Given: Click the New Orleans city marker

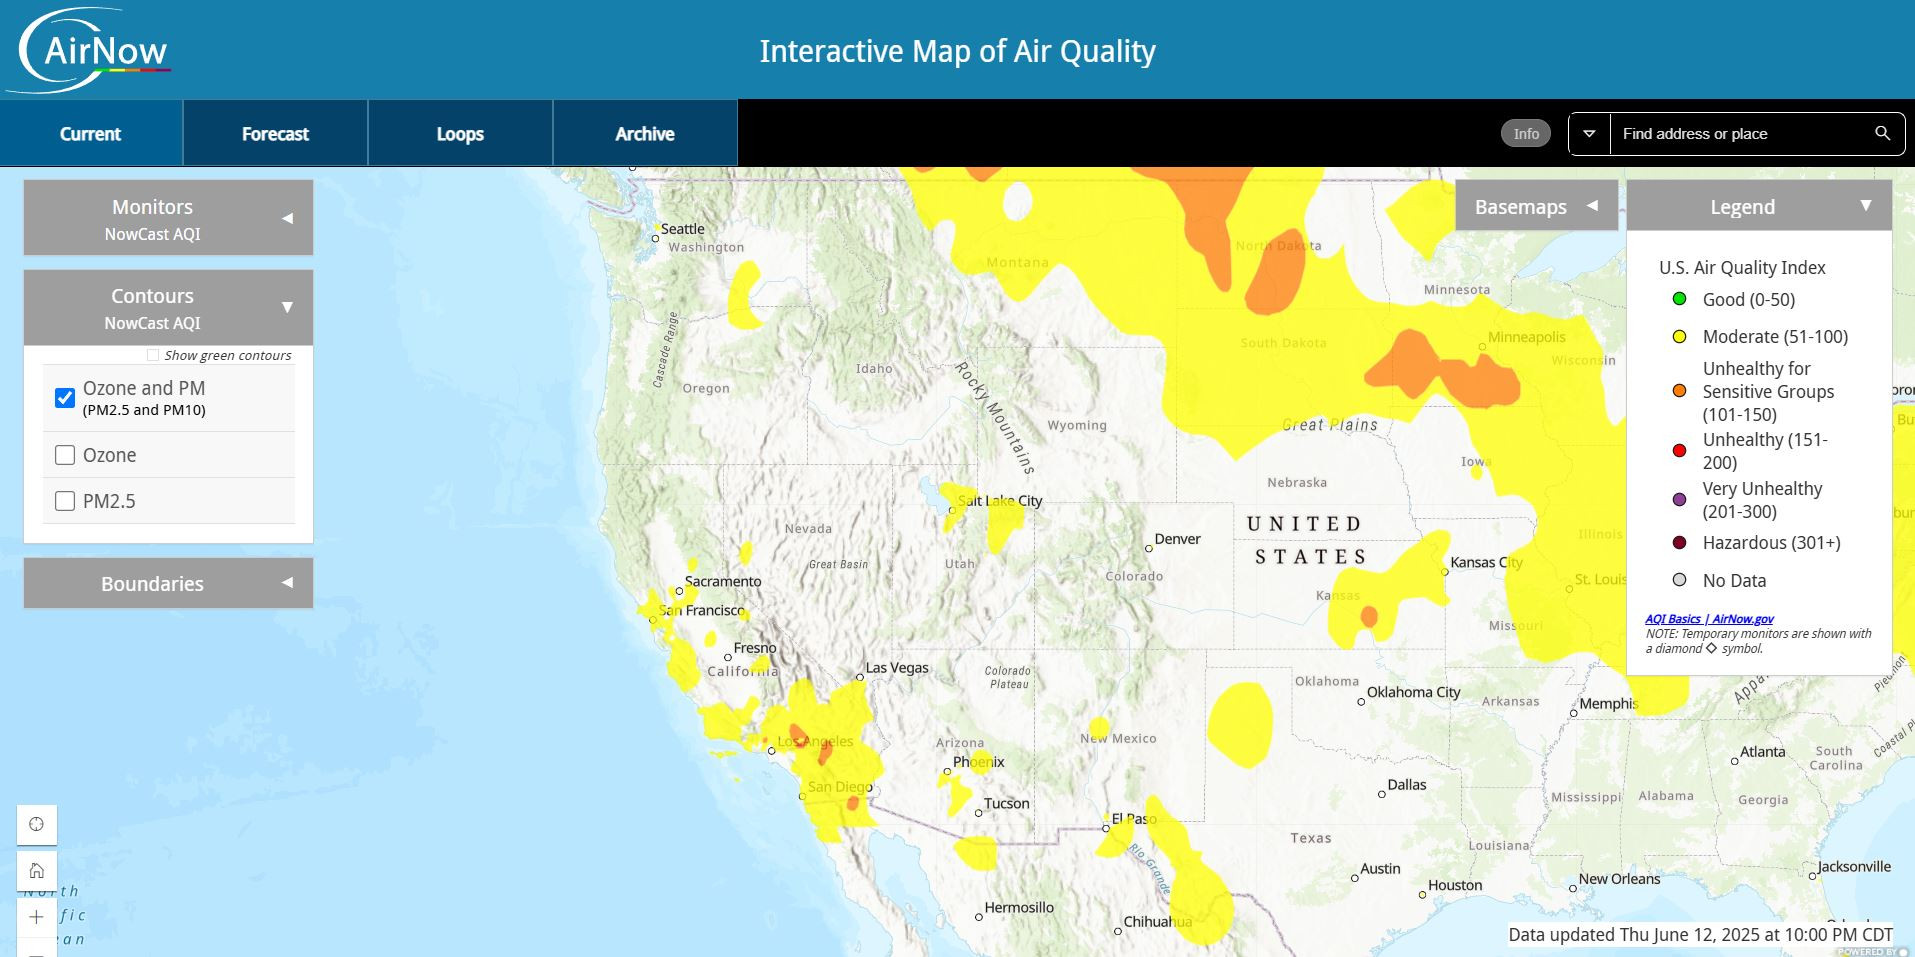Looking at the screenshot, I should tap(1573, 888).
